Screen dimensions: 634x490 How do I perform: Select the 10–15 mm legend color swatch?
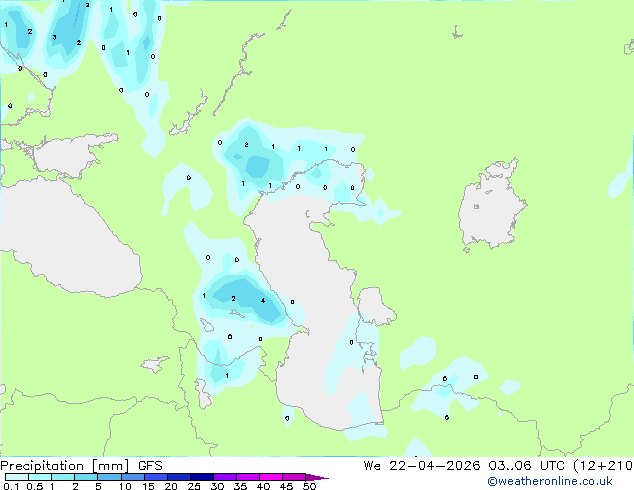pos(133,477)
